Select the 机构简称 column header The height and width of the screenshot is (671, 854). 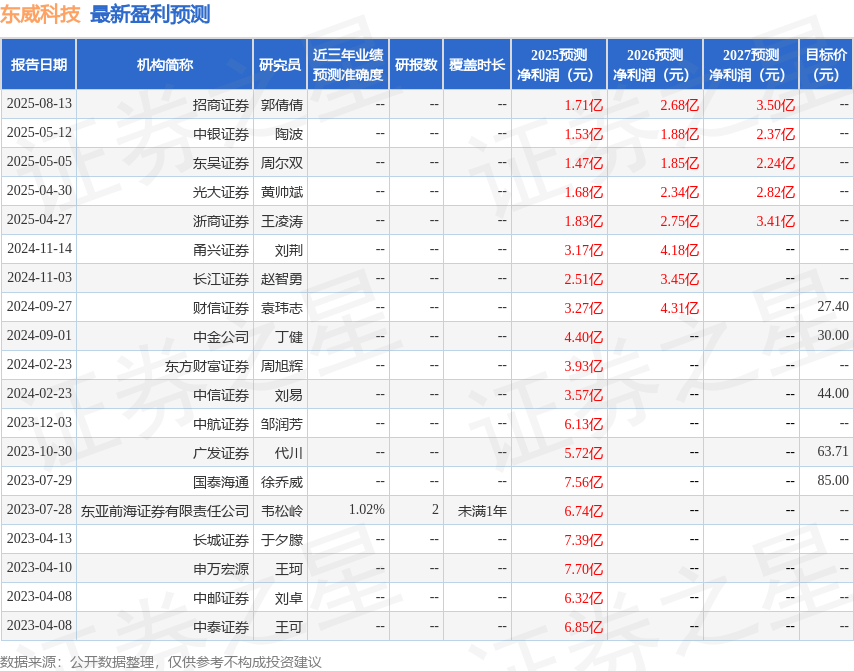click(x=164, y=64)
